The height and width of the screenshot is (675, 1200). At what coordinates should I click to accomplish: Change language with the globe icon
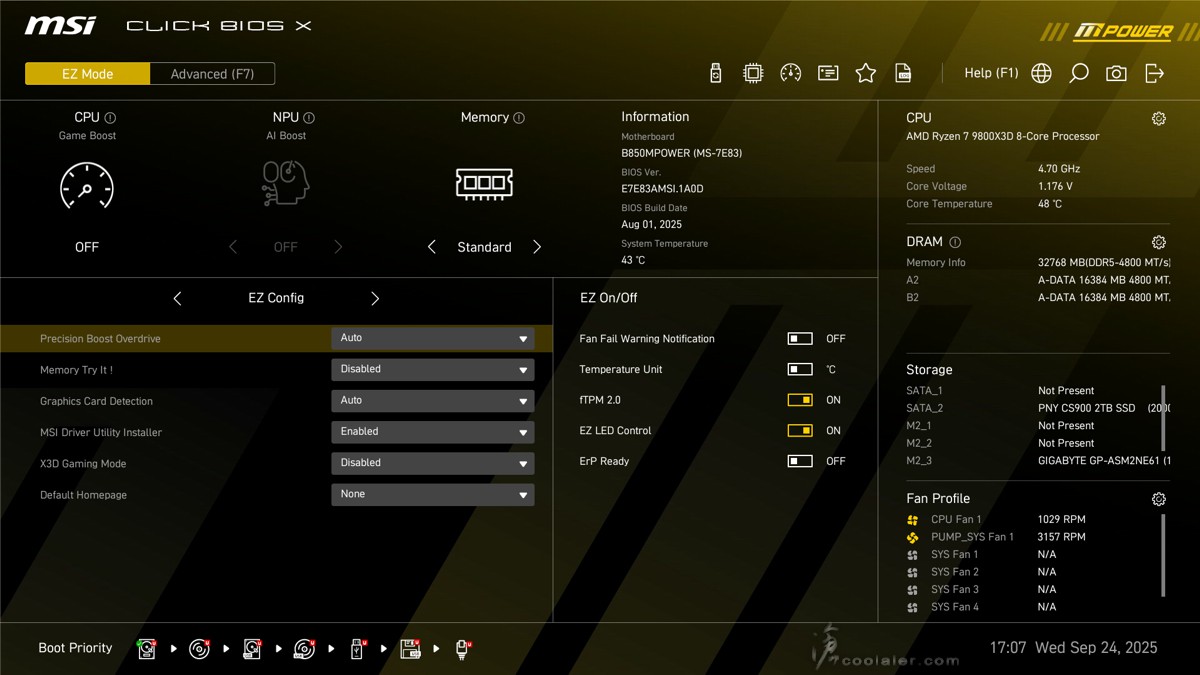(1042, 73)
